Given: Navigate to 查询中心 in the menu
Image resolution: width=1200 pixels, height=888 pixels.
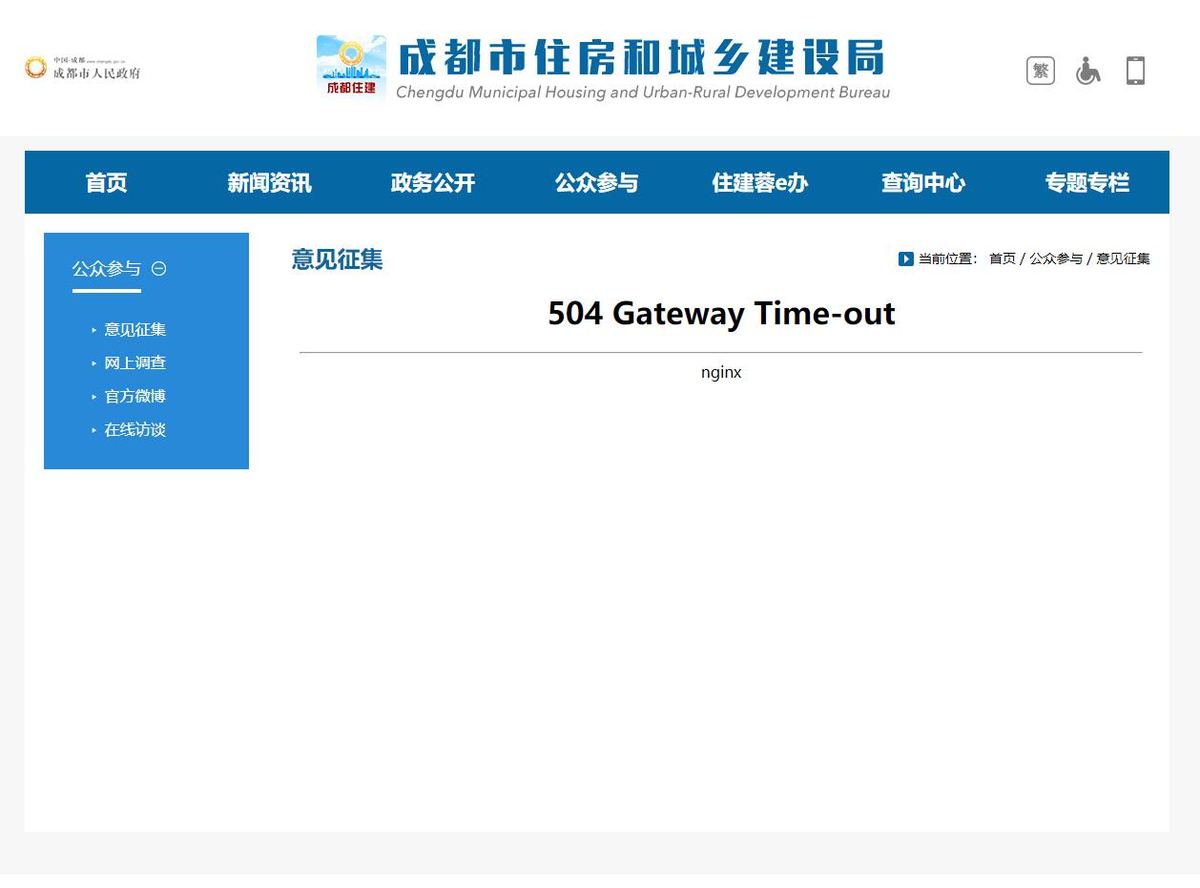Looking at the screenshot, I should [922, 183].
